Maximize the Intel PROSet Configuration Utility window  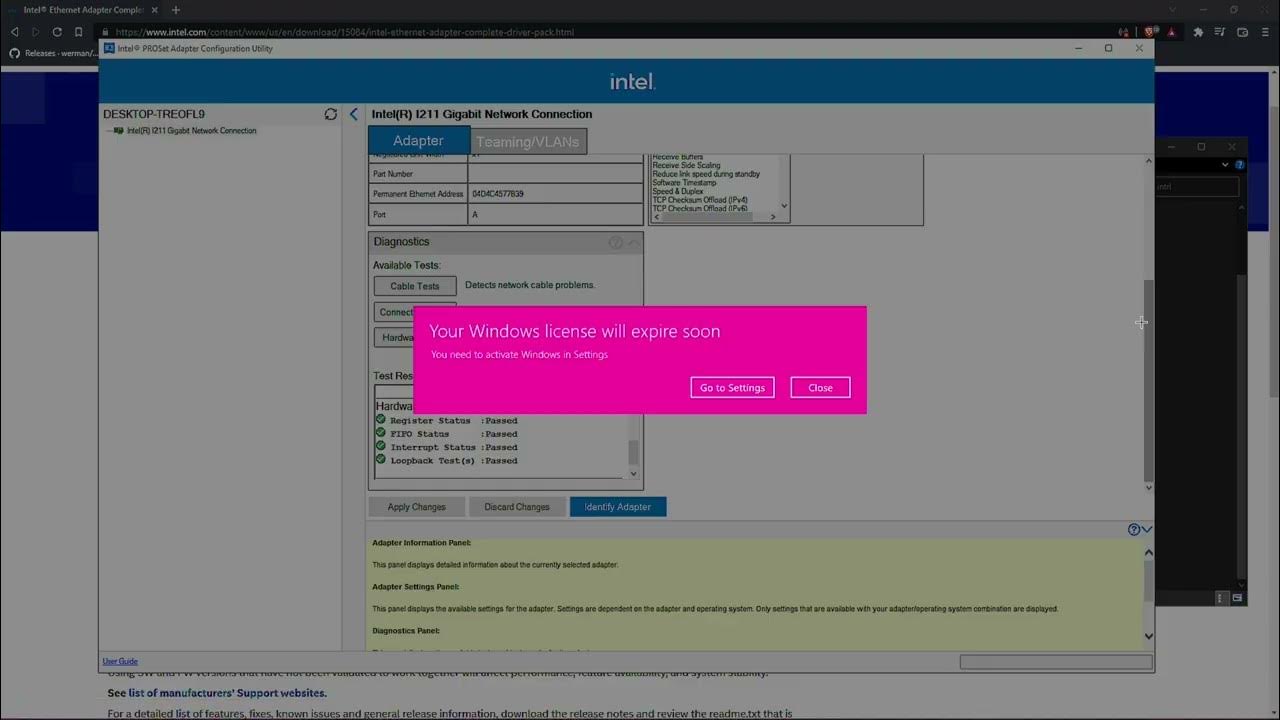pos(1108,48)
